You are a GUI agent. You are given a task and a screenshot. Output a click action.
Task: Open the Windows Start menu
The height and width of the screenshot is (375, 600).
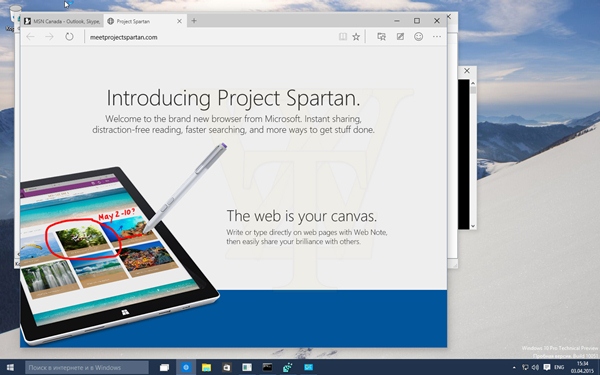(x=10, y=367)
